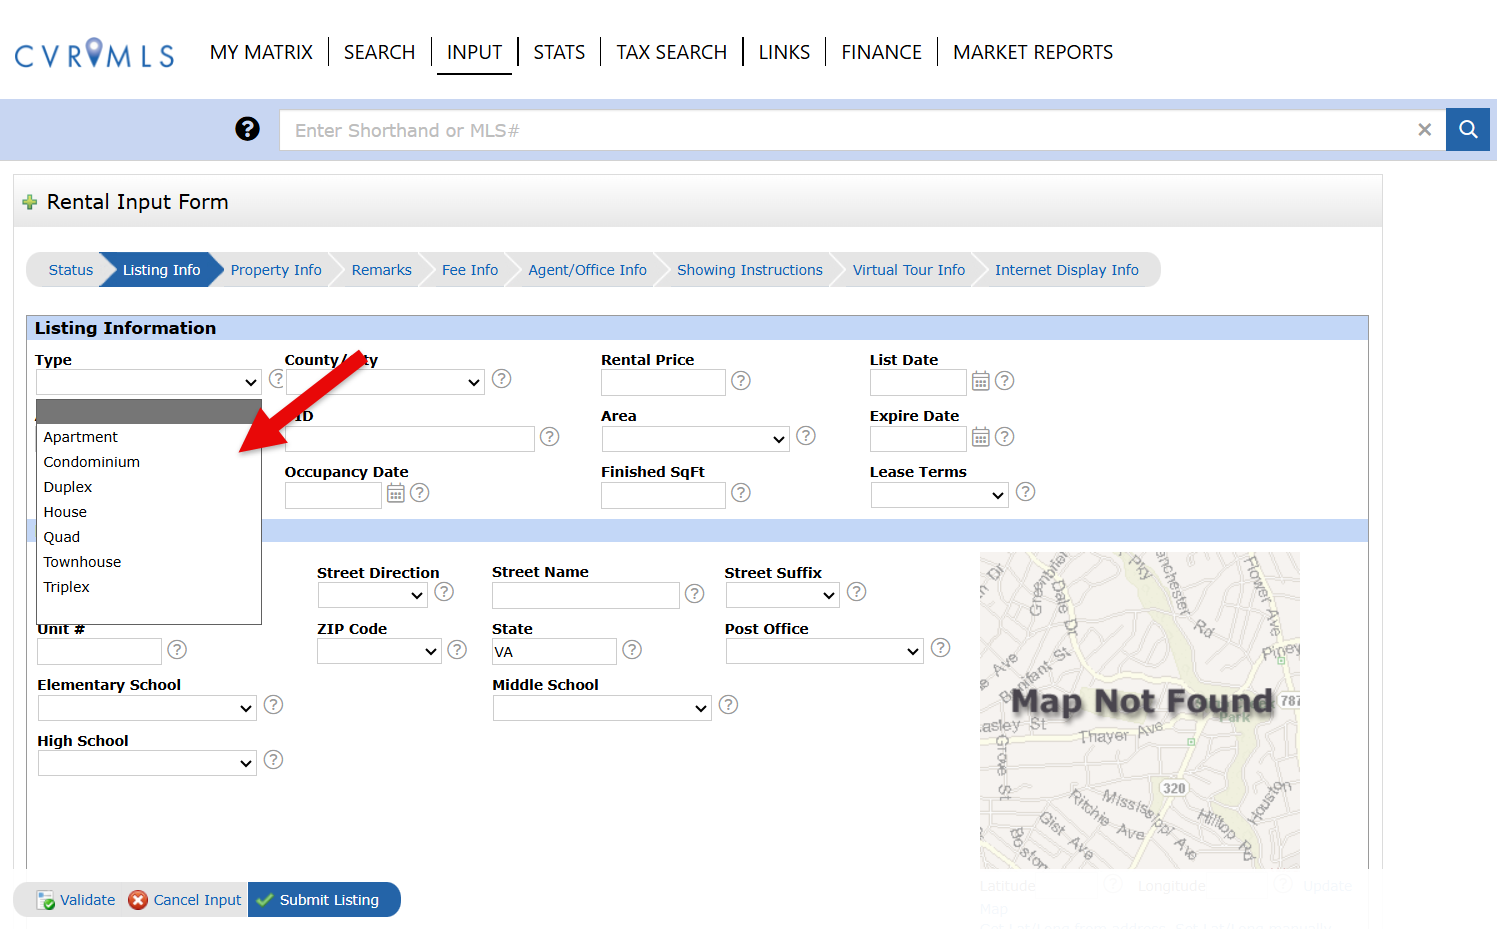Show help for Area field
This screenshot has height=929, width=1497.
pyautogui.click(x=806, y=435)
